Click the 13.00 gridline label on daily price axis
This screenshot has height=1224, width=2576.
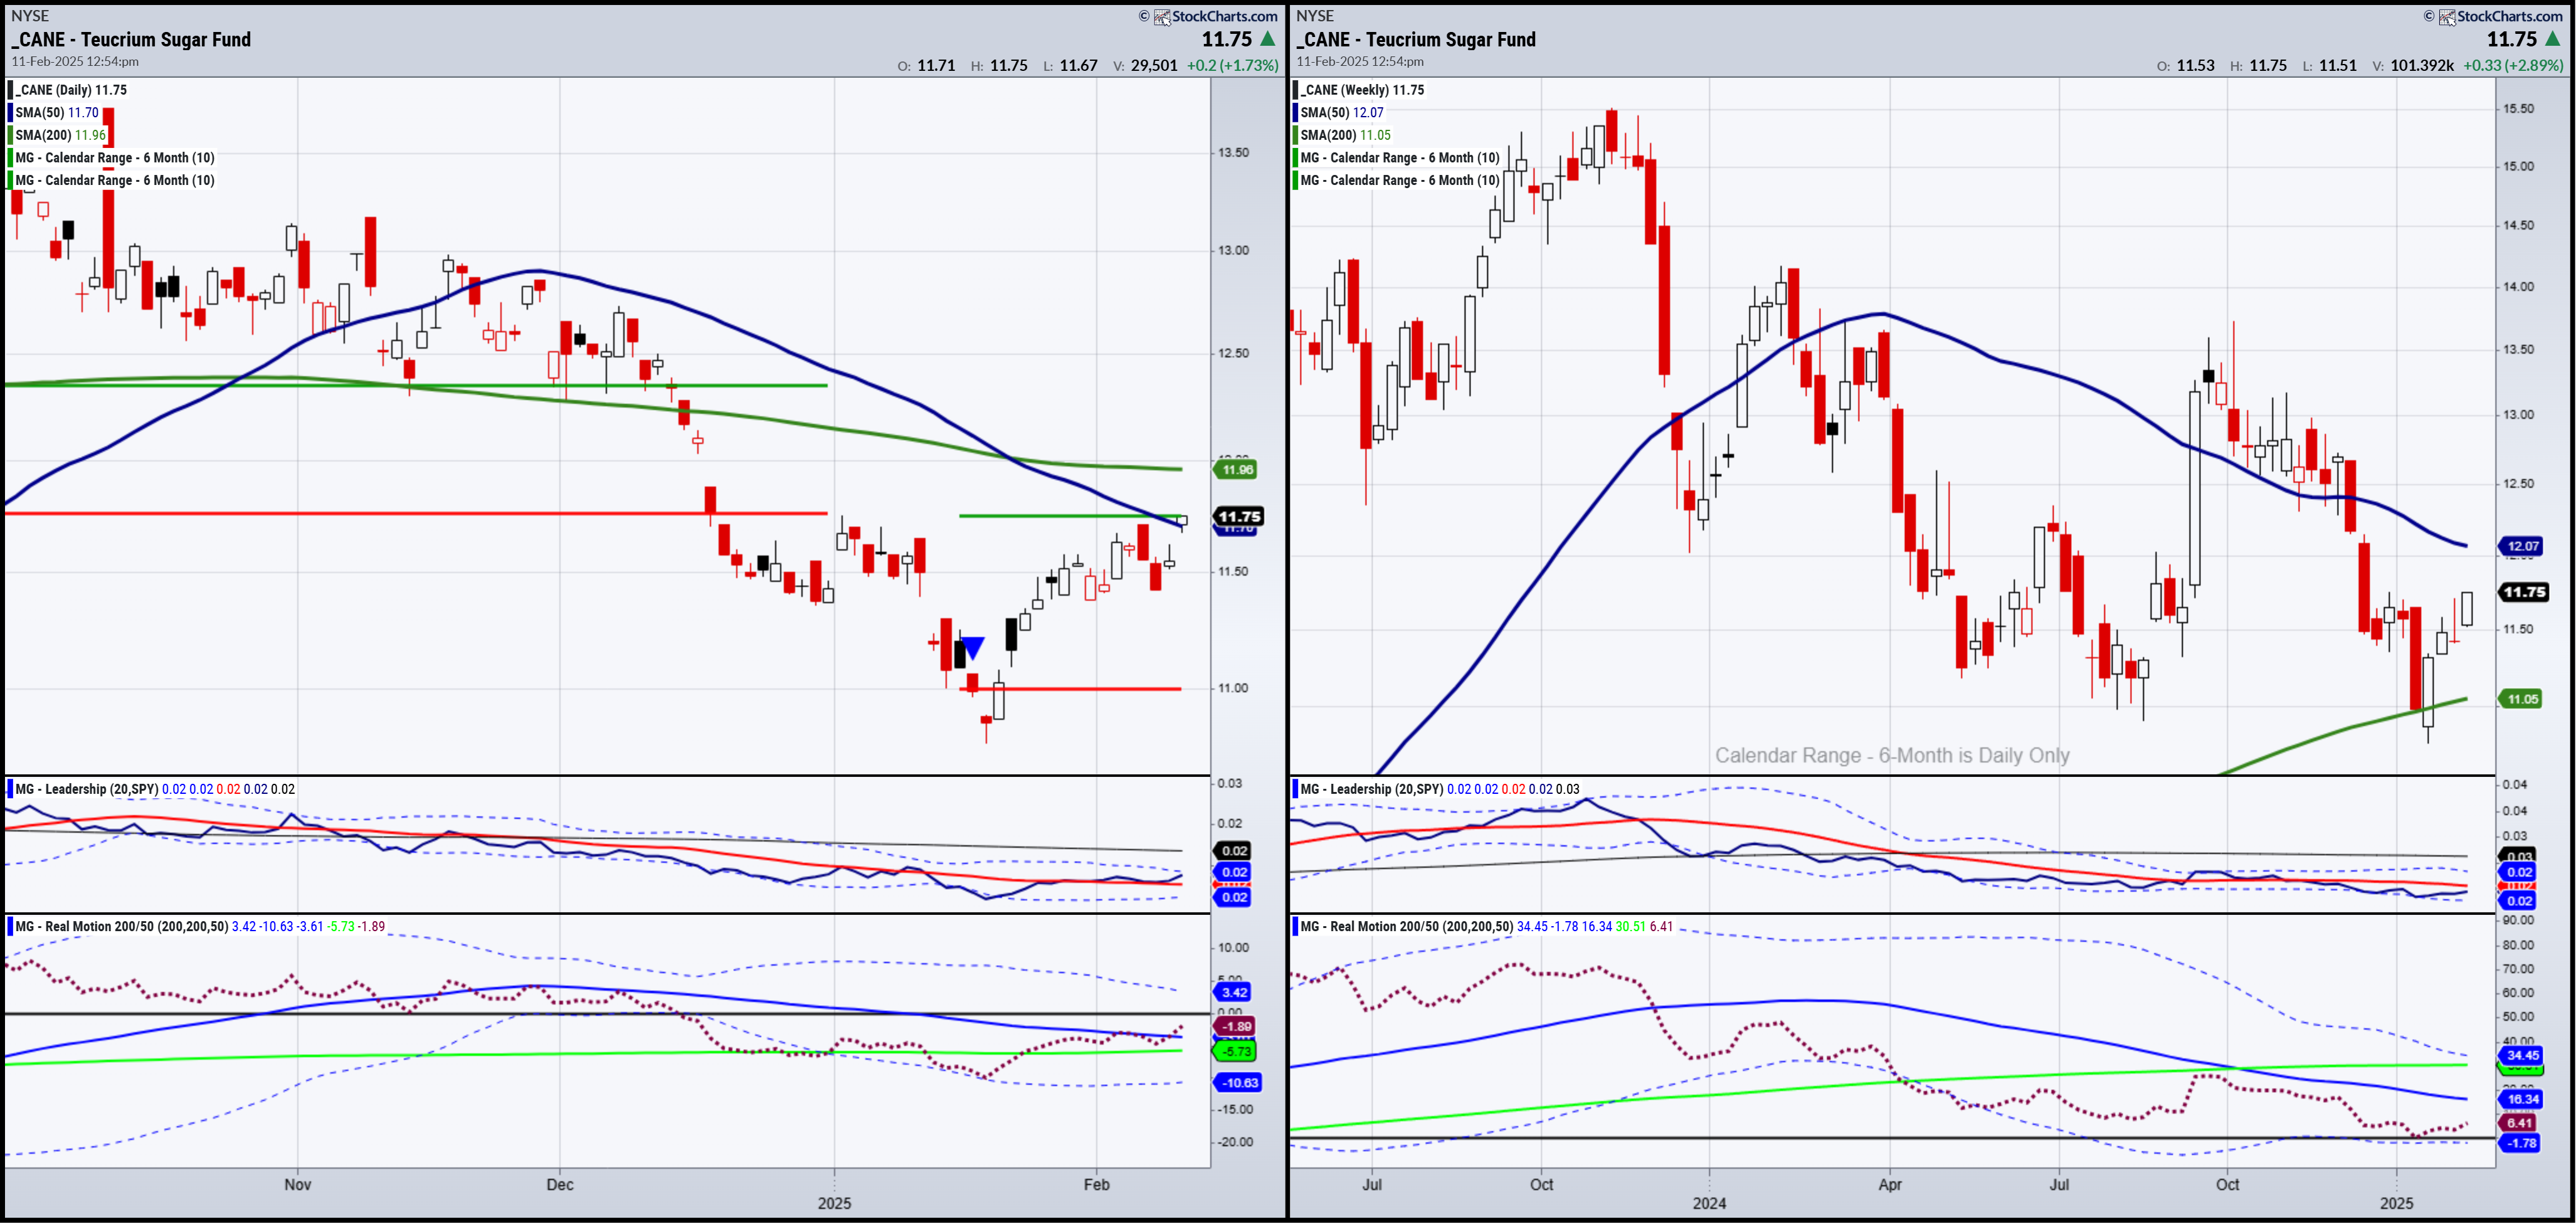click(x=1234, y=251)
